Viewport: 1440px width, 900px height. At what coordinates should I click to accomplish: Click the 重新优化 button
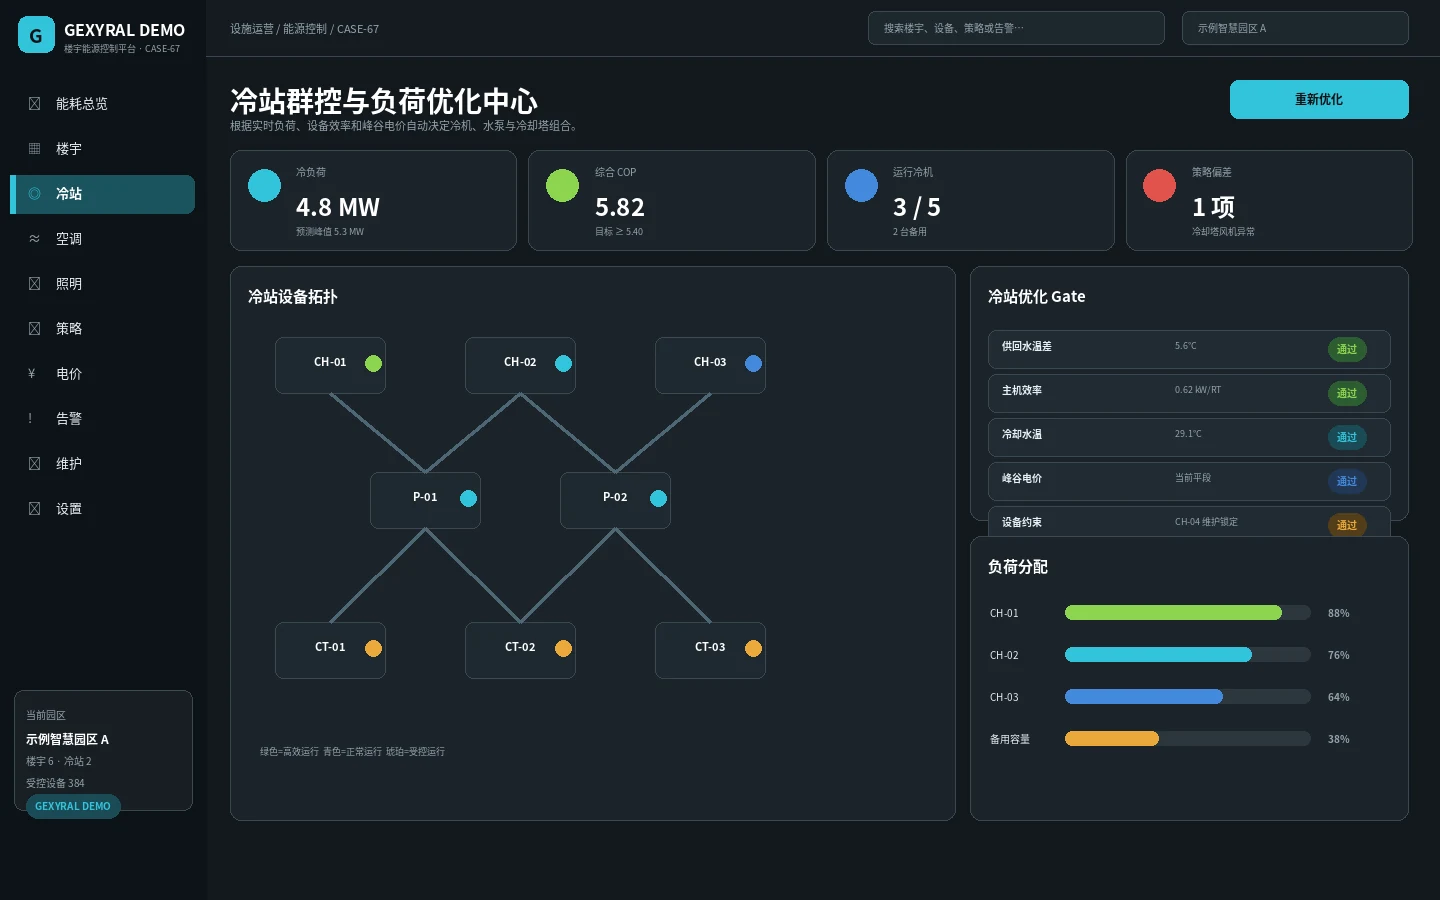(1319, 99)
